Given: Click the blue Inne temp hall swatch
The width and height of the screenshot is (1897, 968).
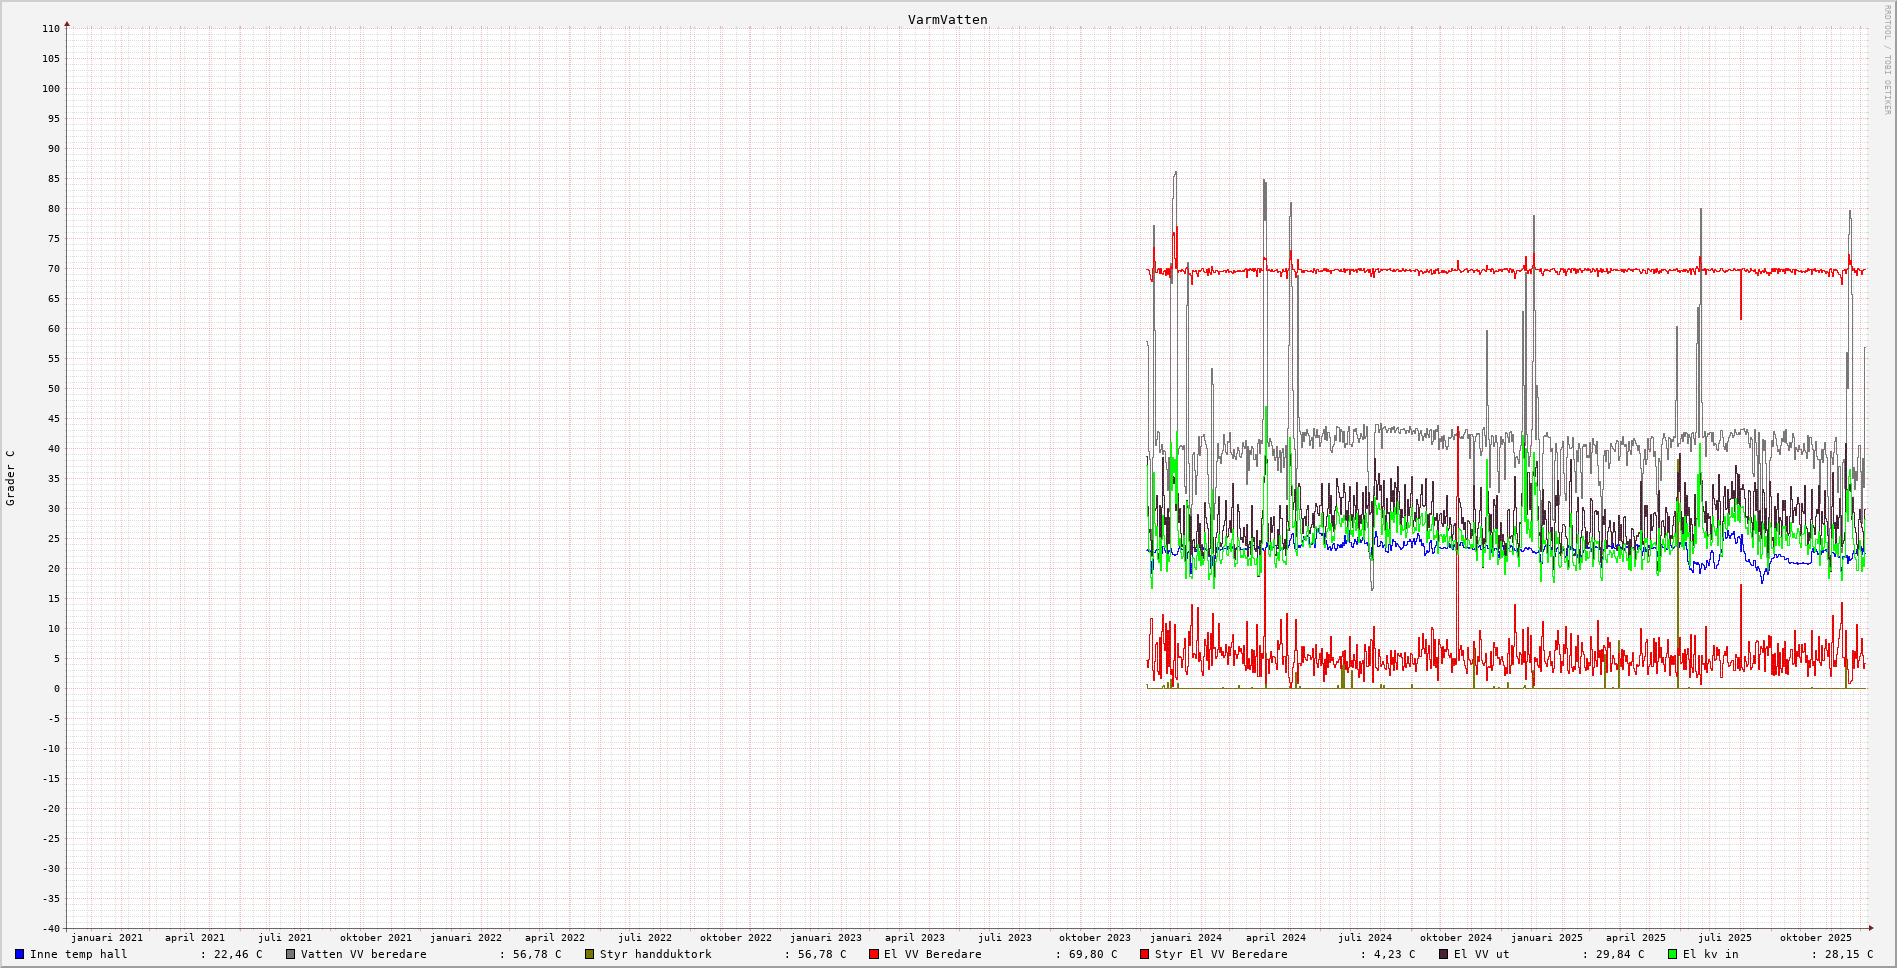Looking at the screenshot, I should pyautogui.click(x=19, y=954).
